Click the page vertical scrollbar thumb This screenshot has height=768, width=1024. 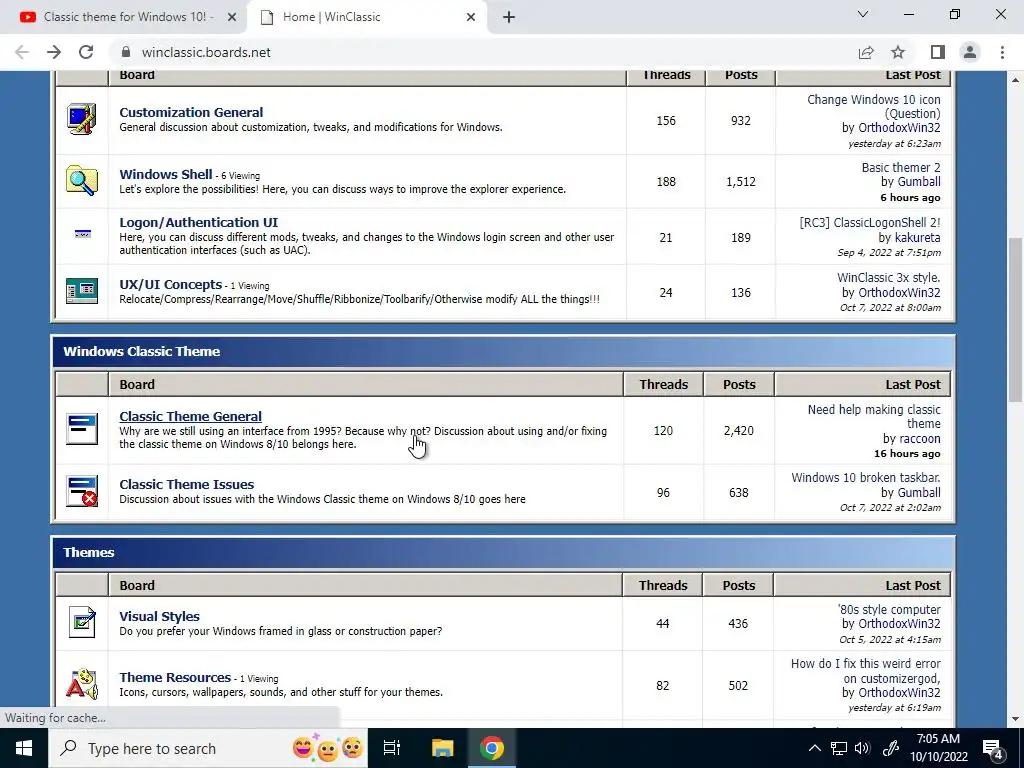click(1016, 320)
